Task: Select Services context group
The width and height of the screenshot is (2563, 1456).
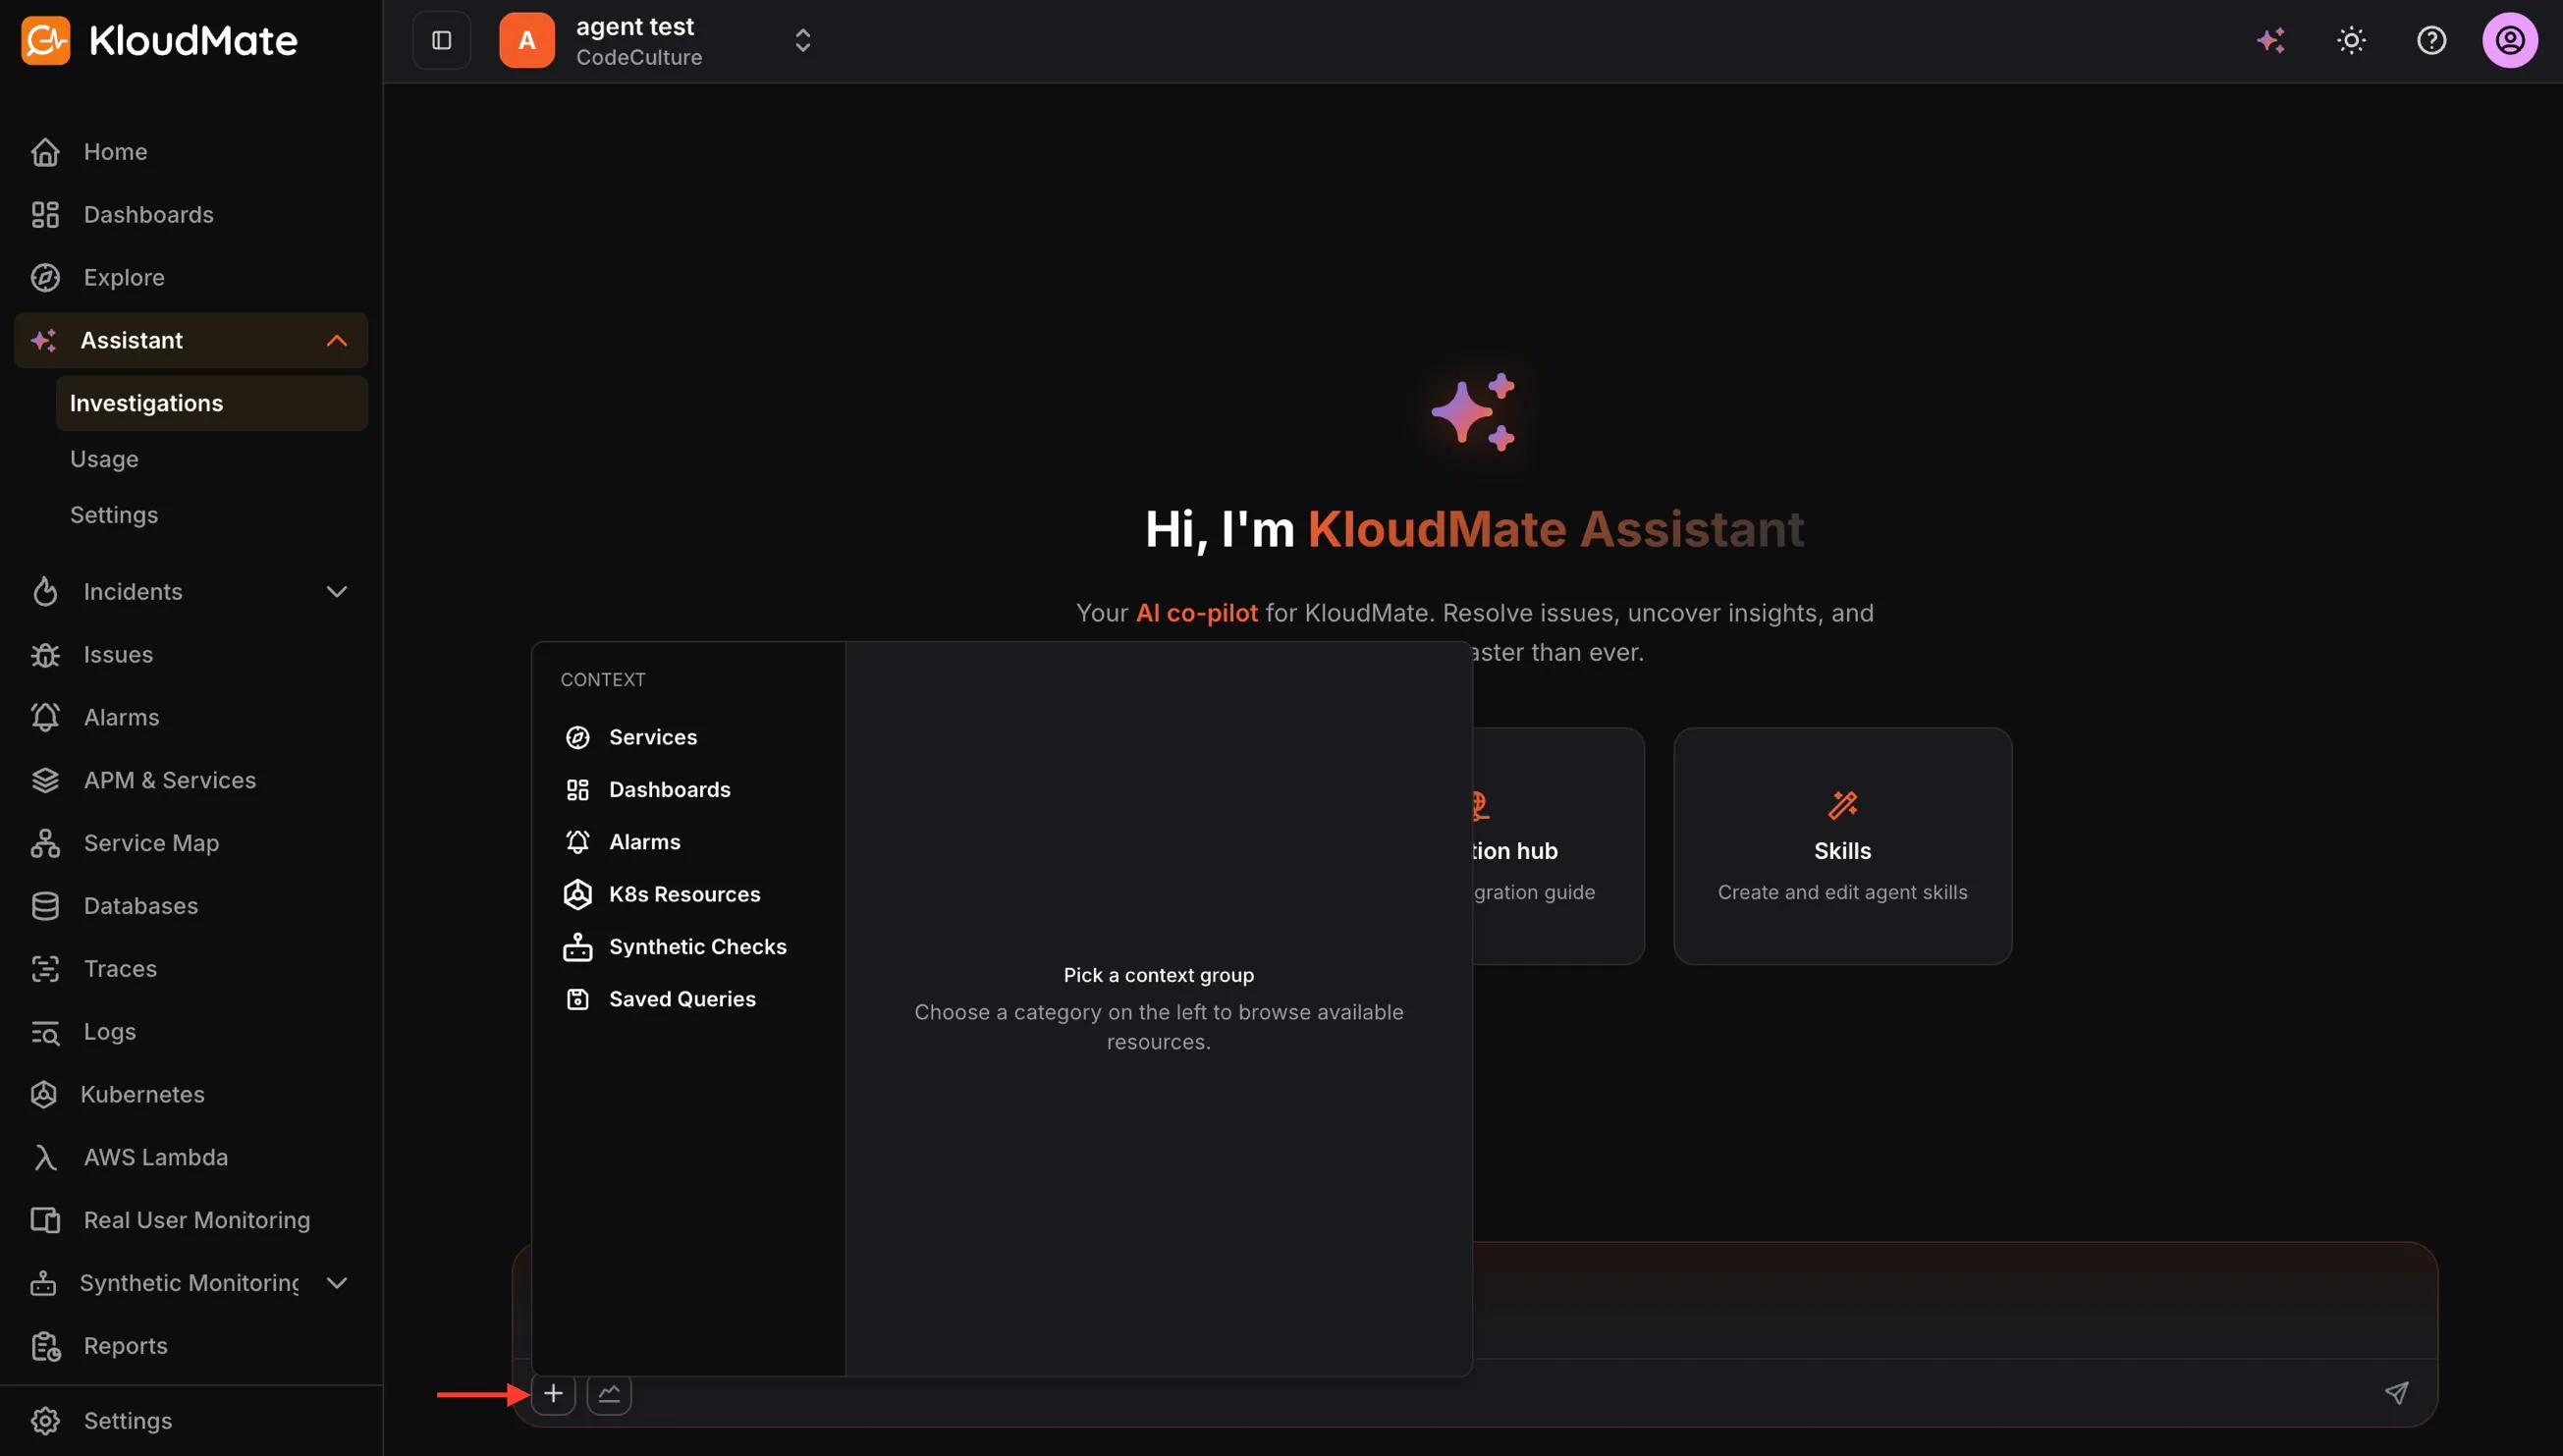Action: pos(688,737)
